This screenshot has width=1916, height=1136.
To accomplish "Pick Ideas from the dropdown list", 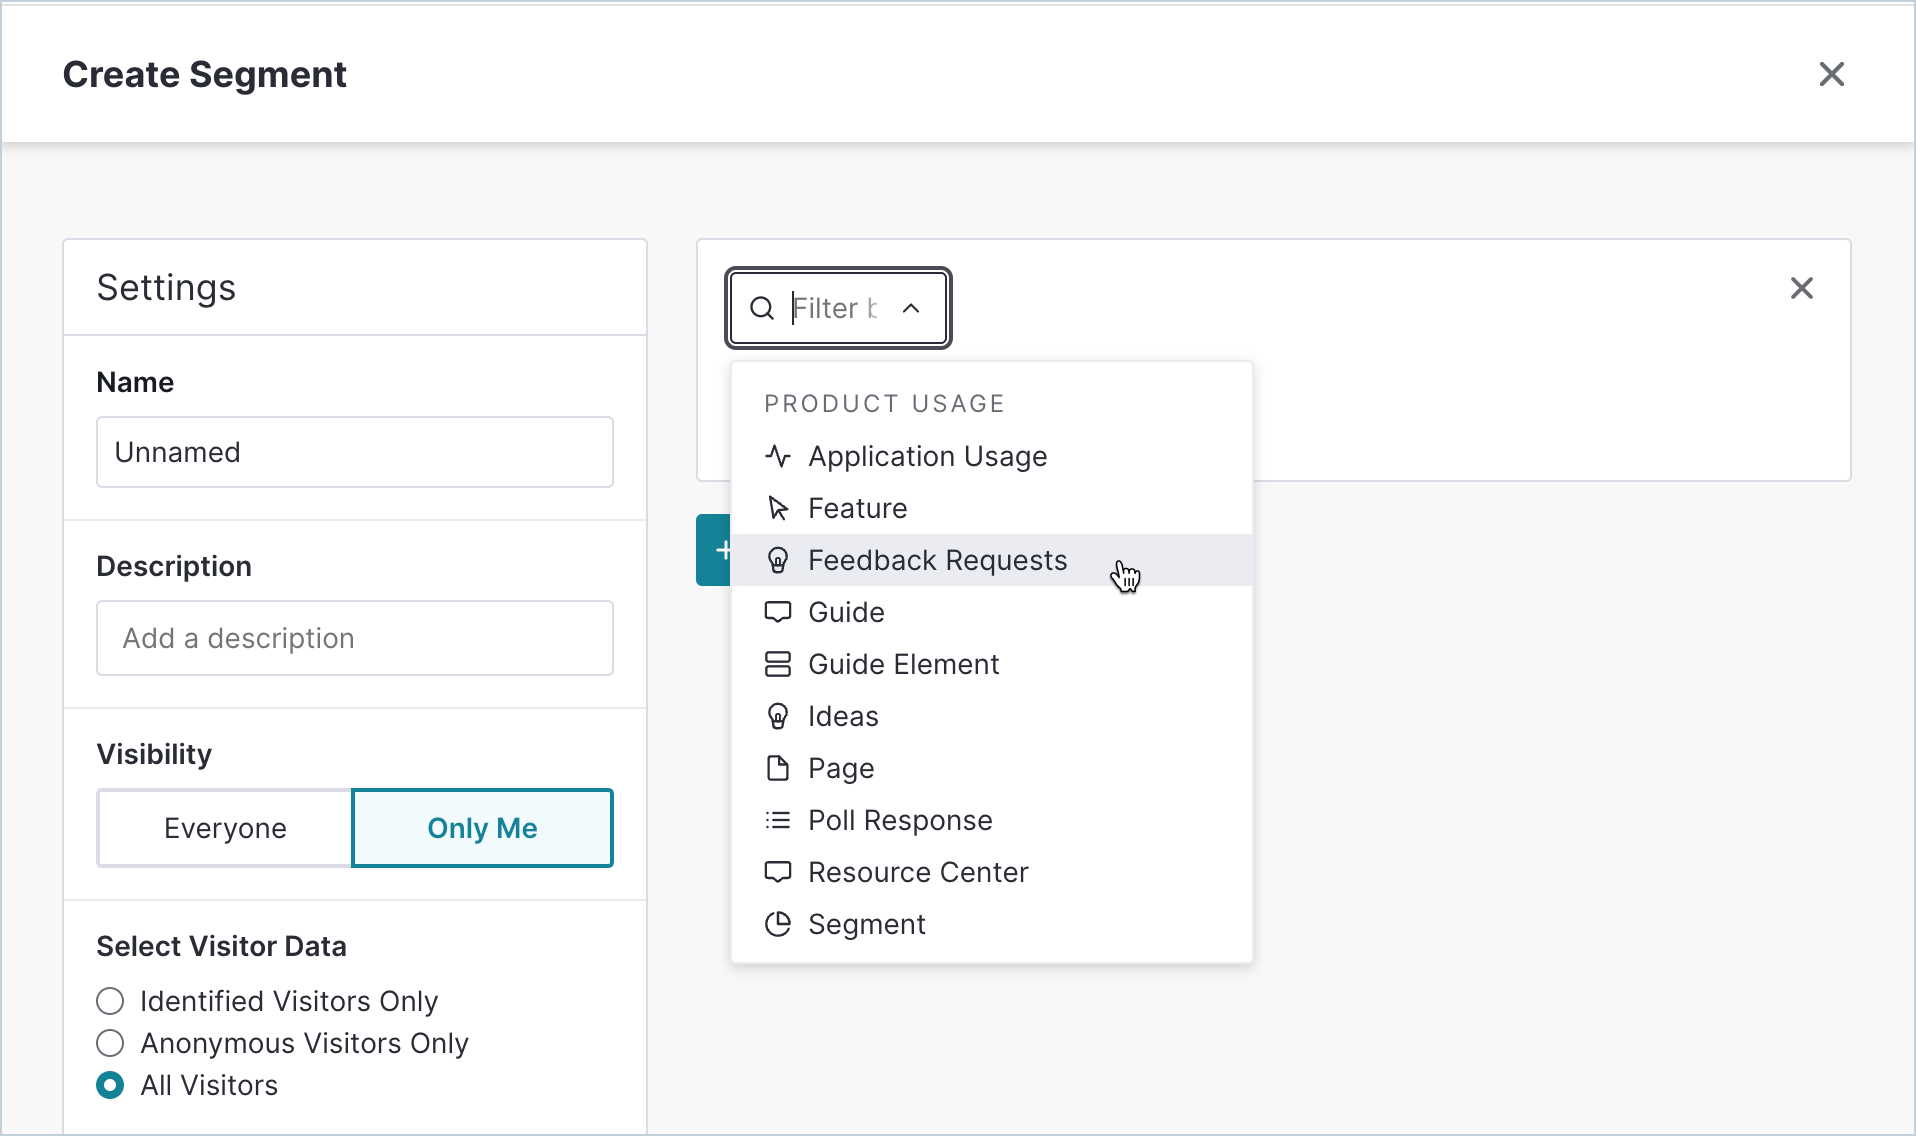I will 843,716.
